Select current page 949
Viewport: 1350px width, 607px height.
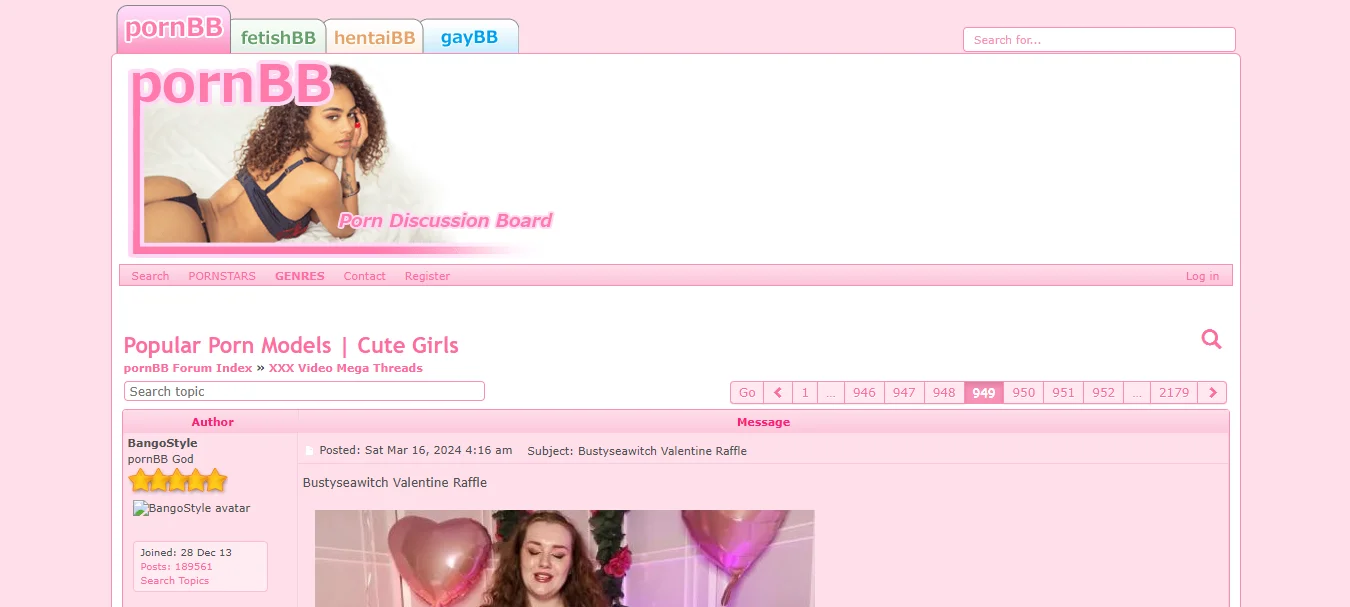pos(984,392)
